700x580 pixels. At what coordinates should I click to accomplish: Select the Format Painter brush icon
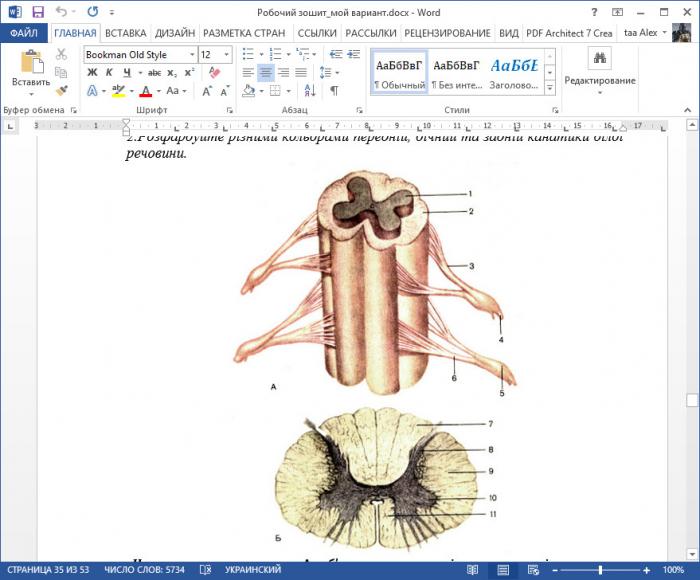pos(62,90)
